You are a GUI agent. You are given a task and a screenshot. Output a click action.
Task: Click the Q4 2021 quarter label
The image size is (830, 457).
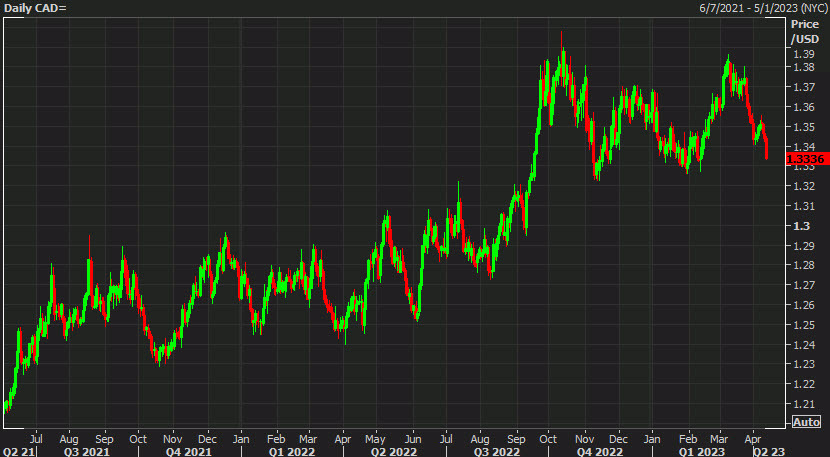[188, 452]
